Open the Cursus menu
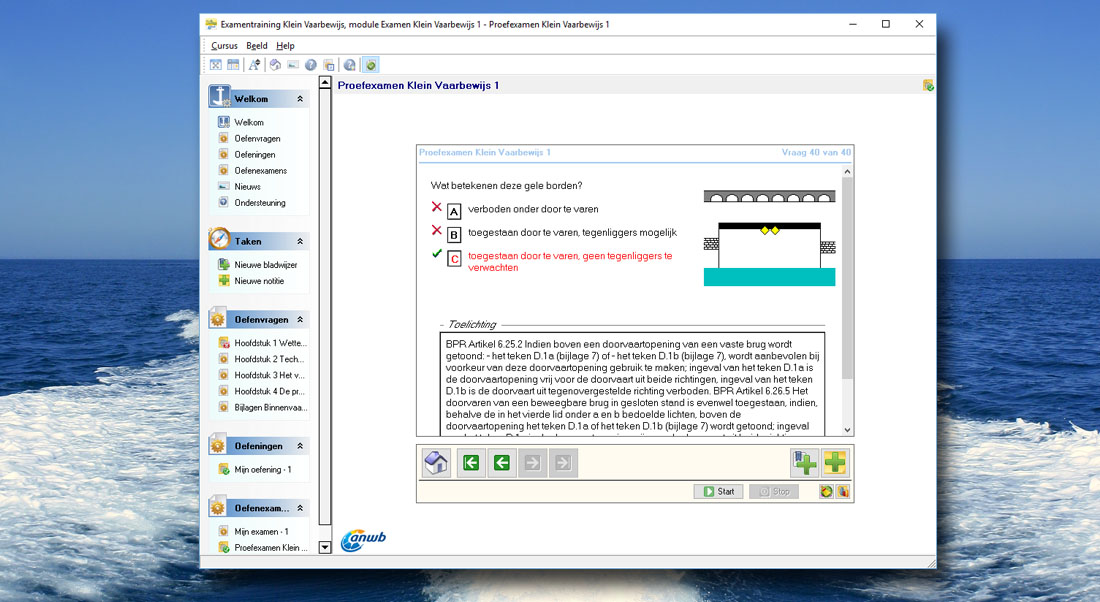The height and width of the screenshot is (602, 1100). (x=224, y=46)
